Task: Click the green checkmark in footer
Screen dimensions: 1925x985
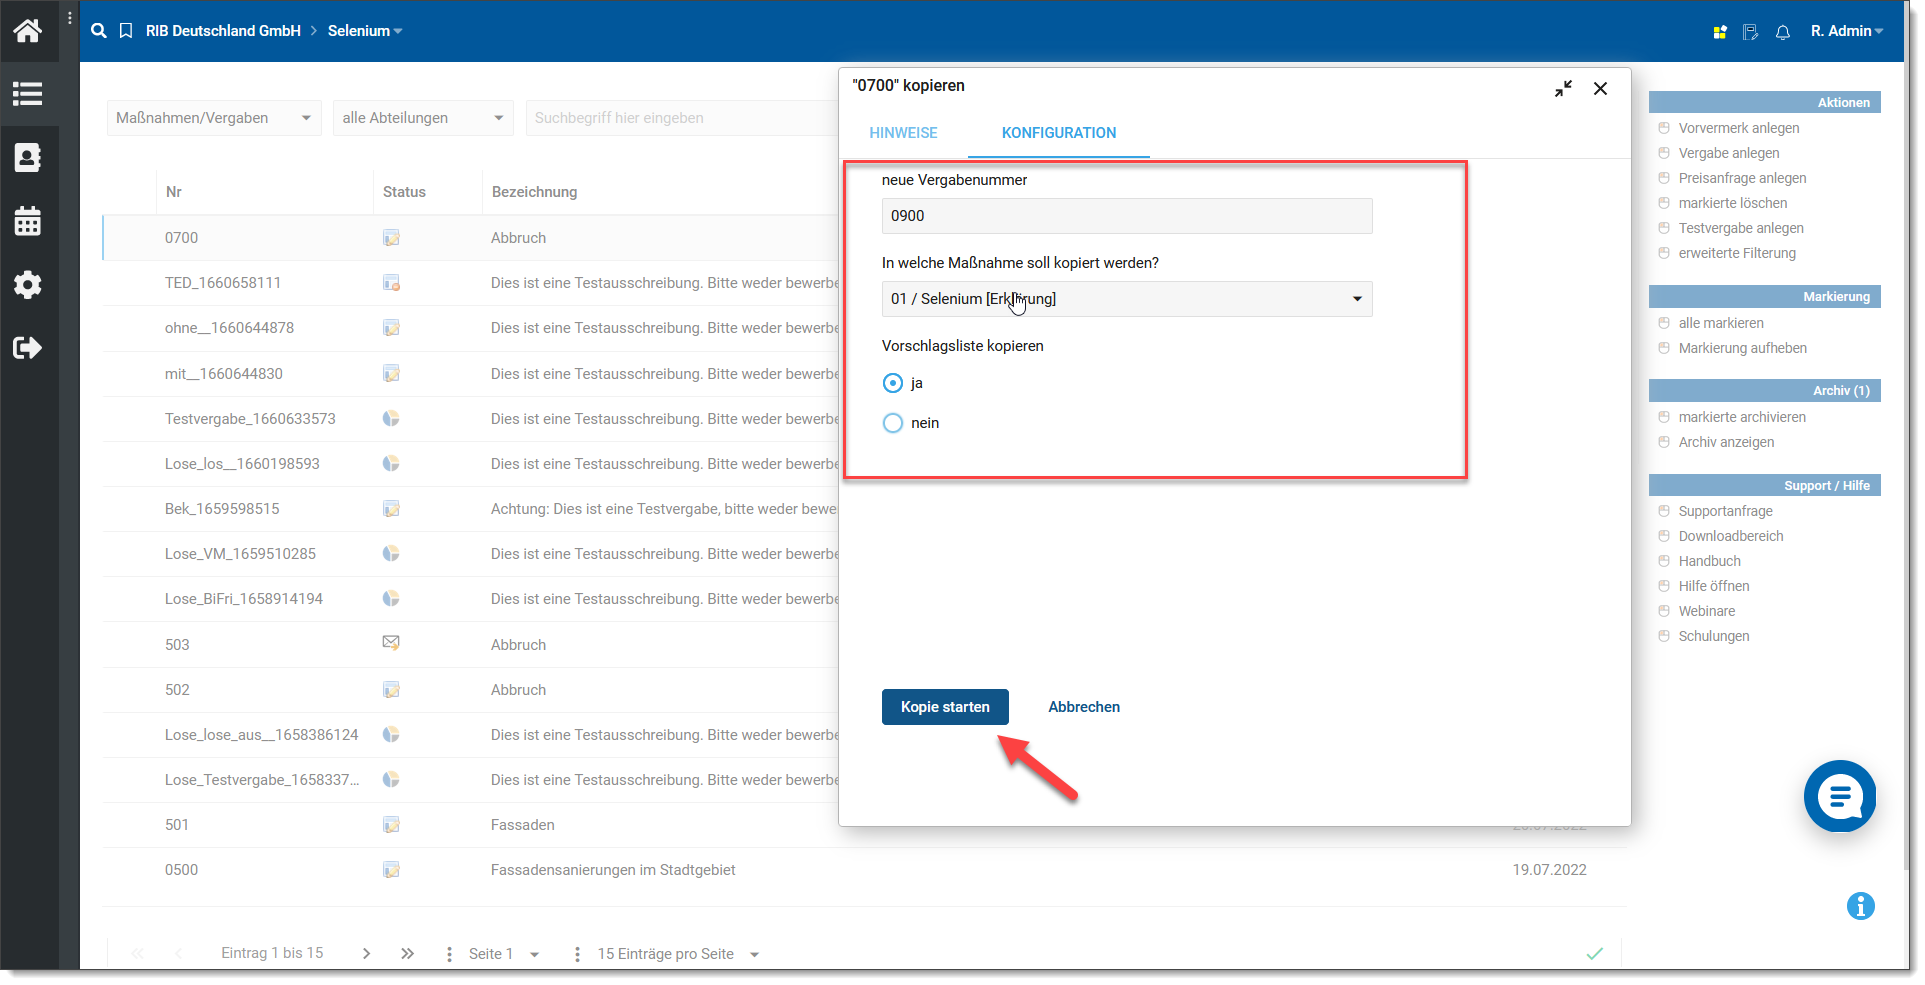Action: (x=1595, y=954)
